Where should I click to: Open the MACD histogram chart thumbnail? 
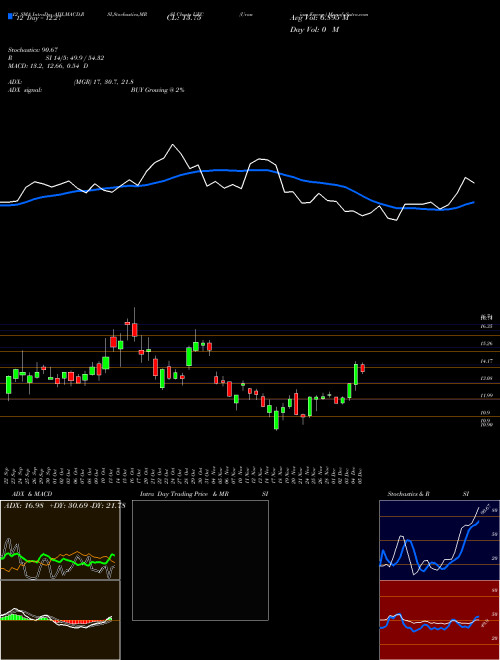tap(60, 620)
